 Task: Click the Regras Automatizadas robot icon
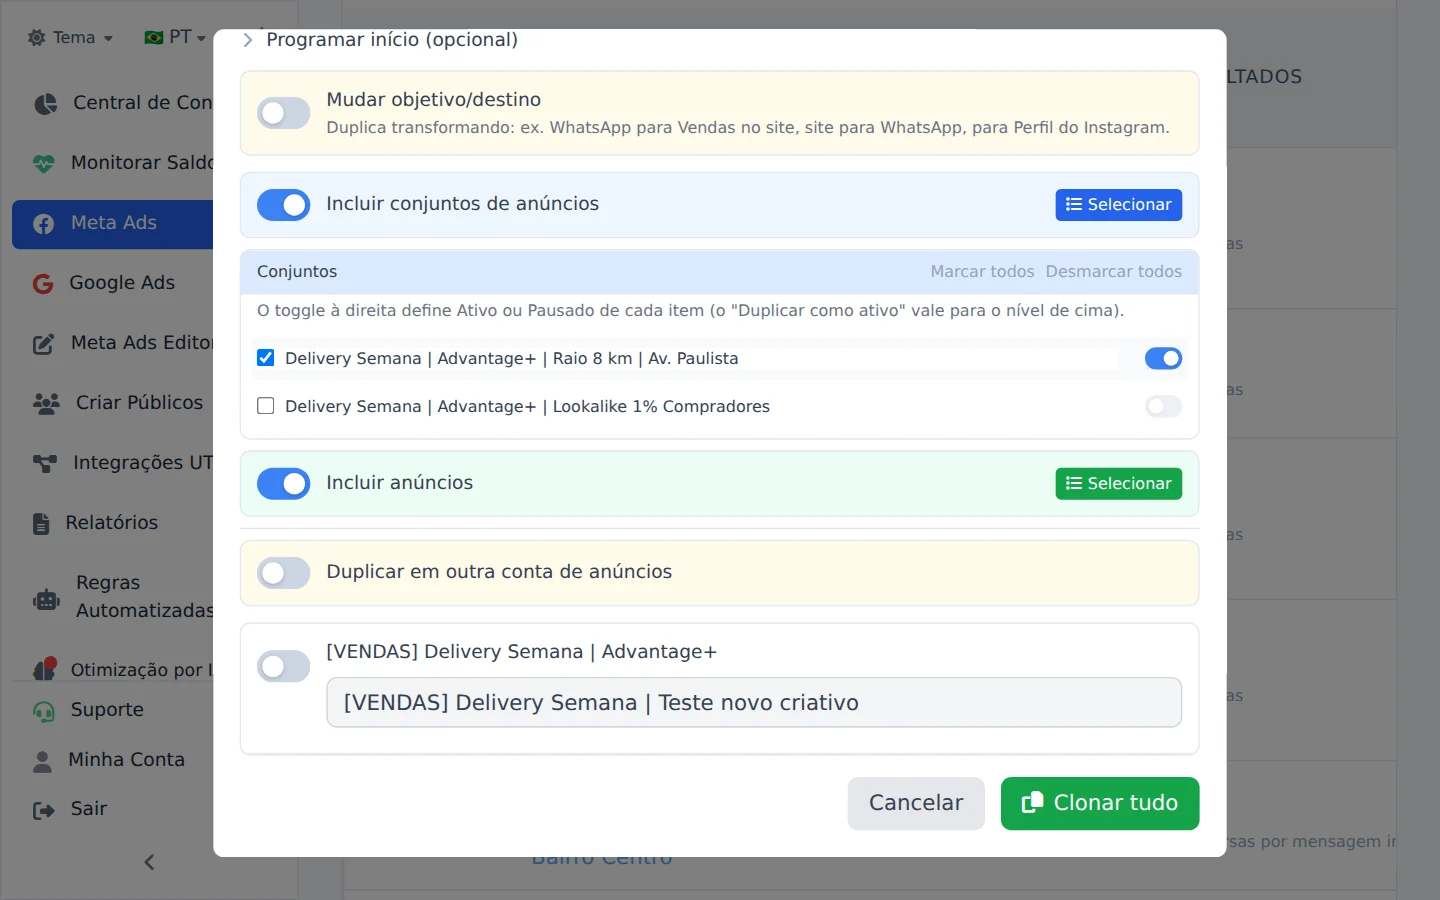click(46, 600)
